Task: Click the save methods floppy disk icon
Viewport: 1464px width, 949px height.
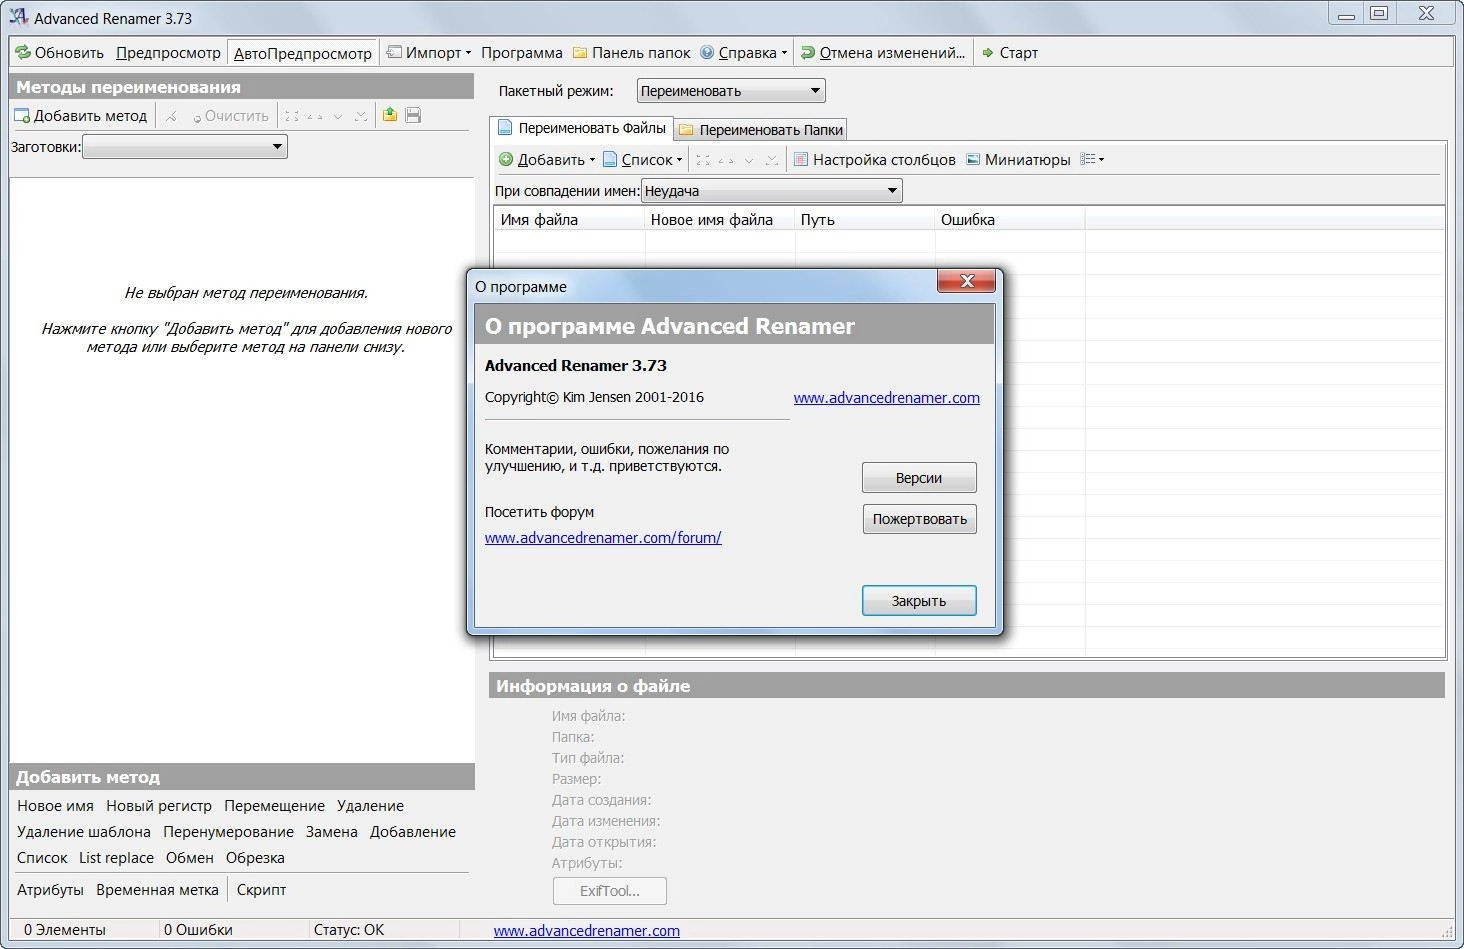Action: click(x=413, y=115)
